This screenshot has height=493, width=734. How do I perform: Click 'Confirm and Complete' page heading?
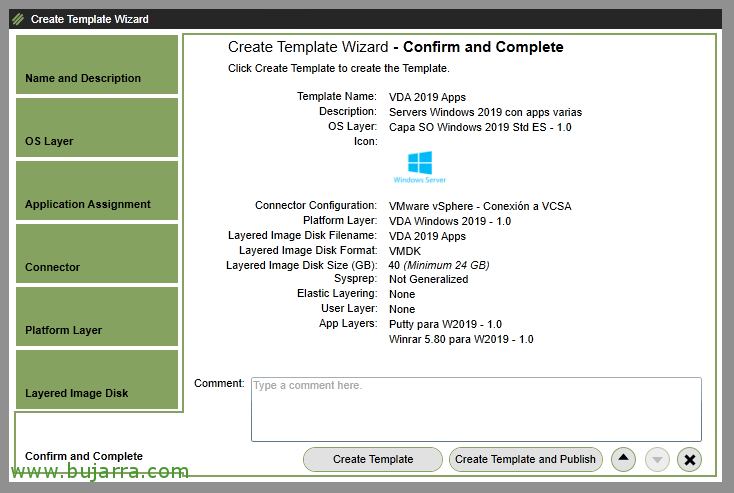click(483, 47)
